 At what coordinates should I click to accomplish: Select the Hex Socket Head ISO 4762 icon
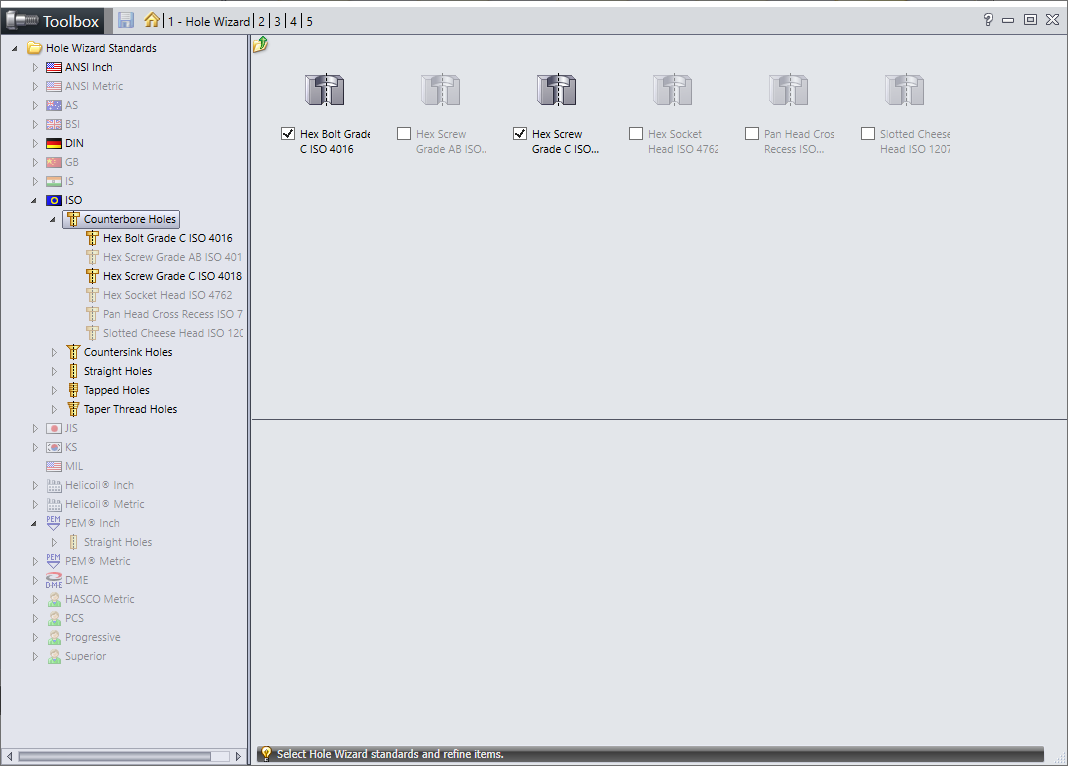pos(672,90)
